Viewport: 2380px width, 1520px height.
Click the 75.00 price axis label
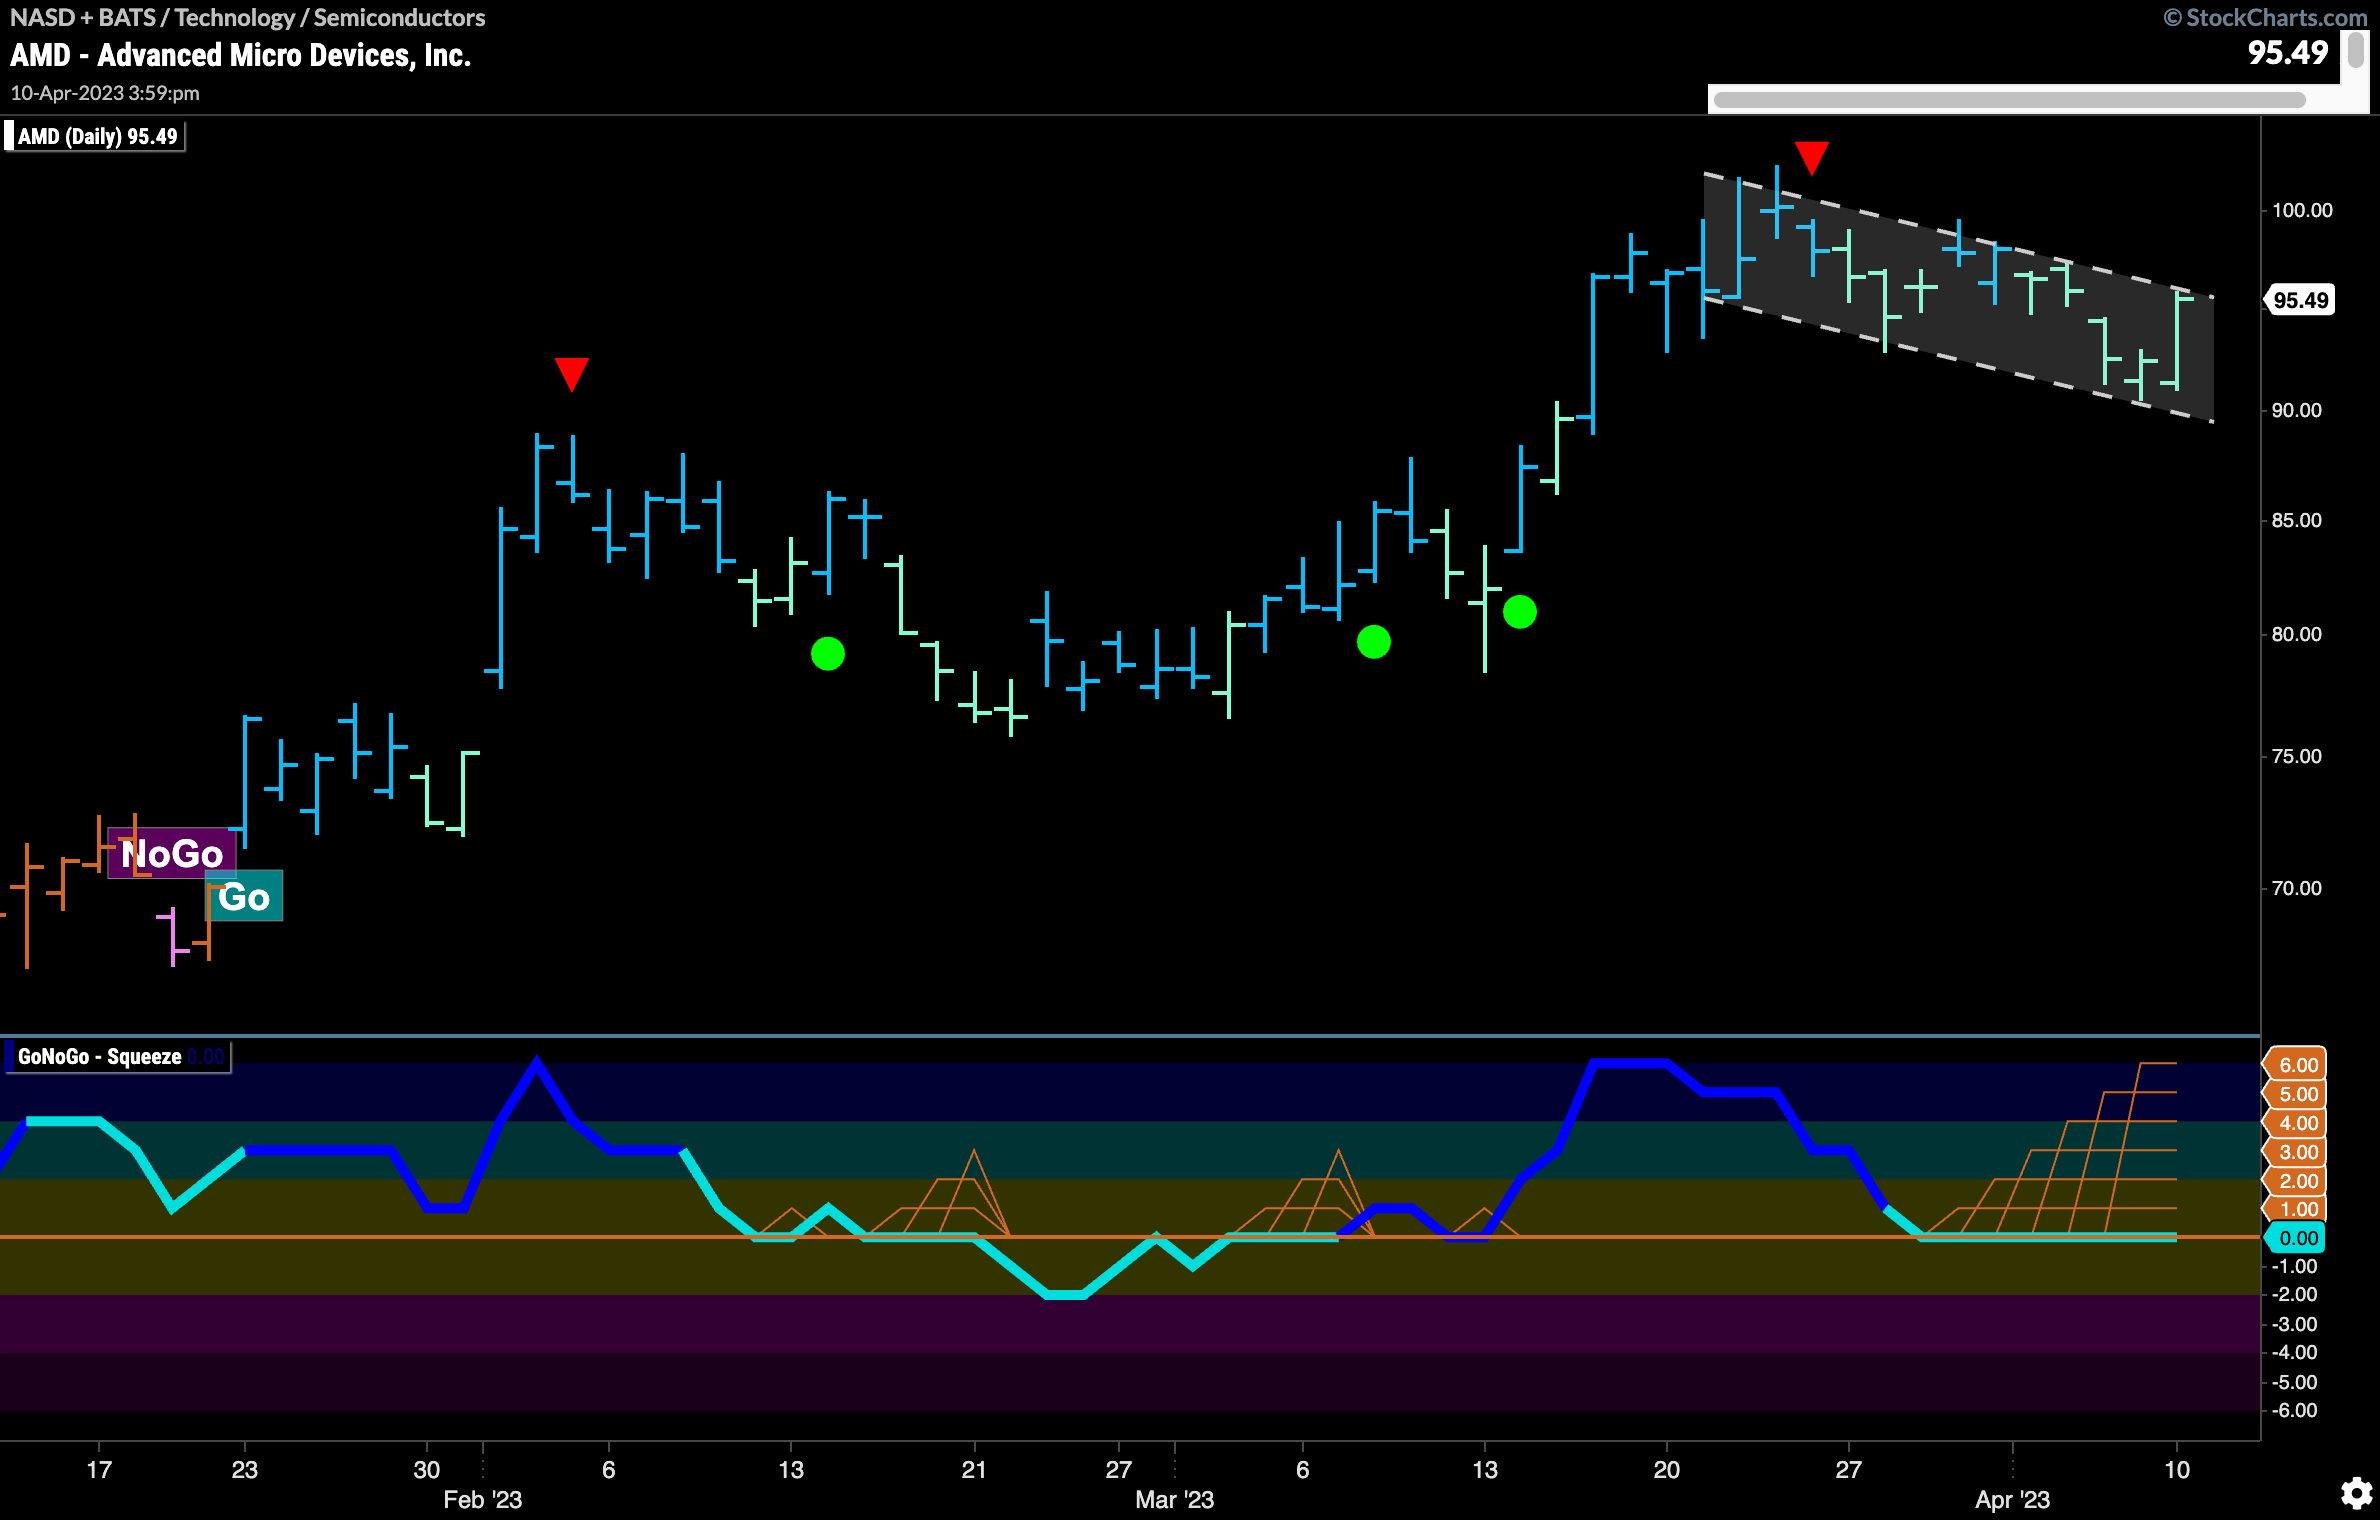point(2297,756)
